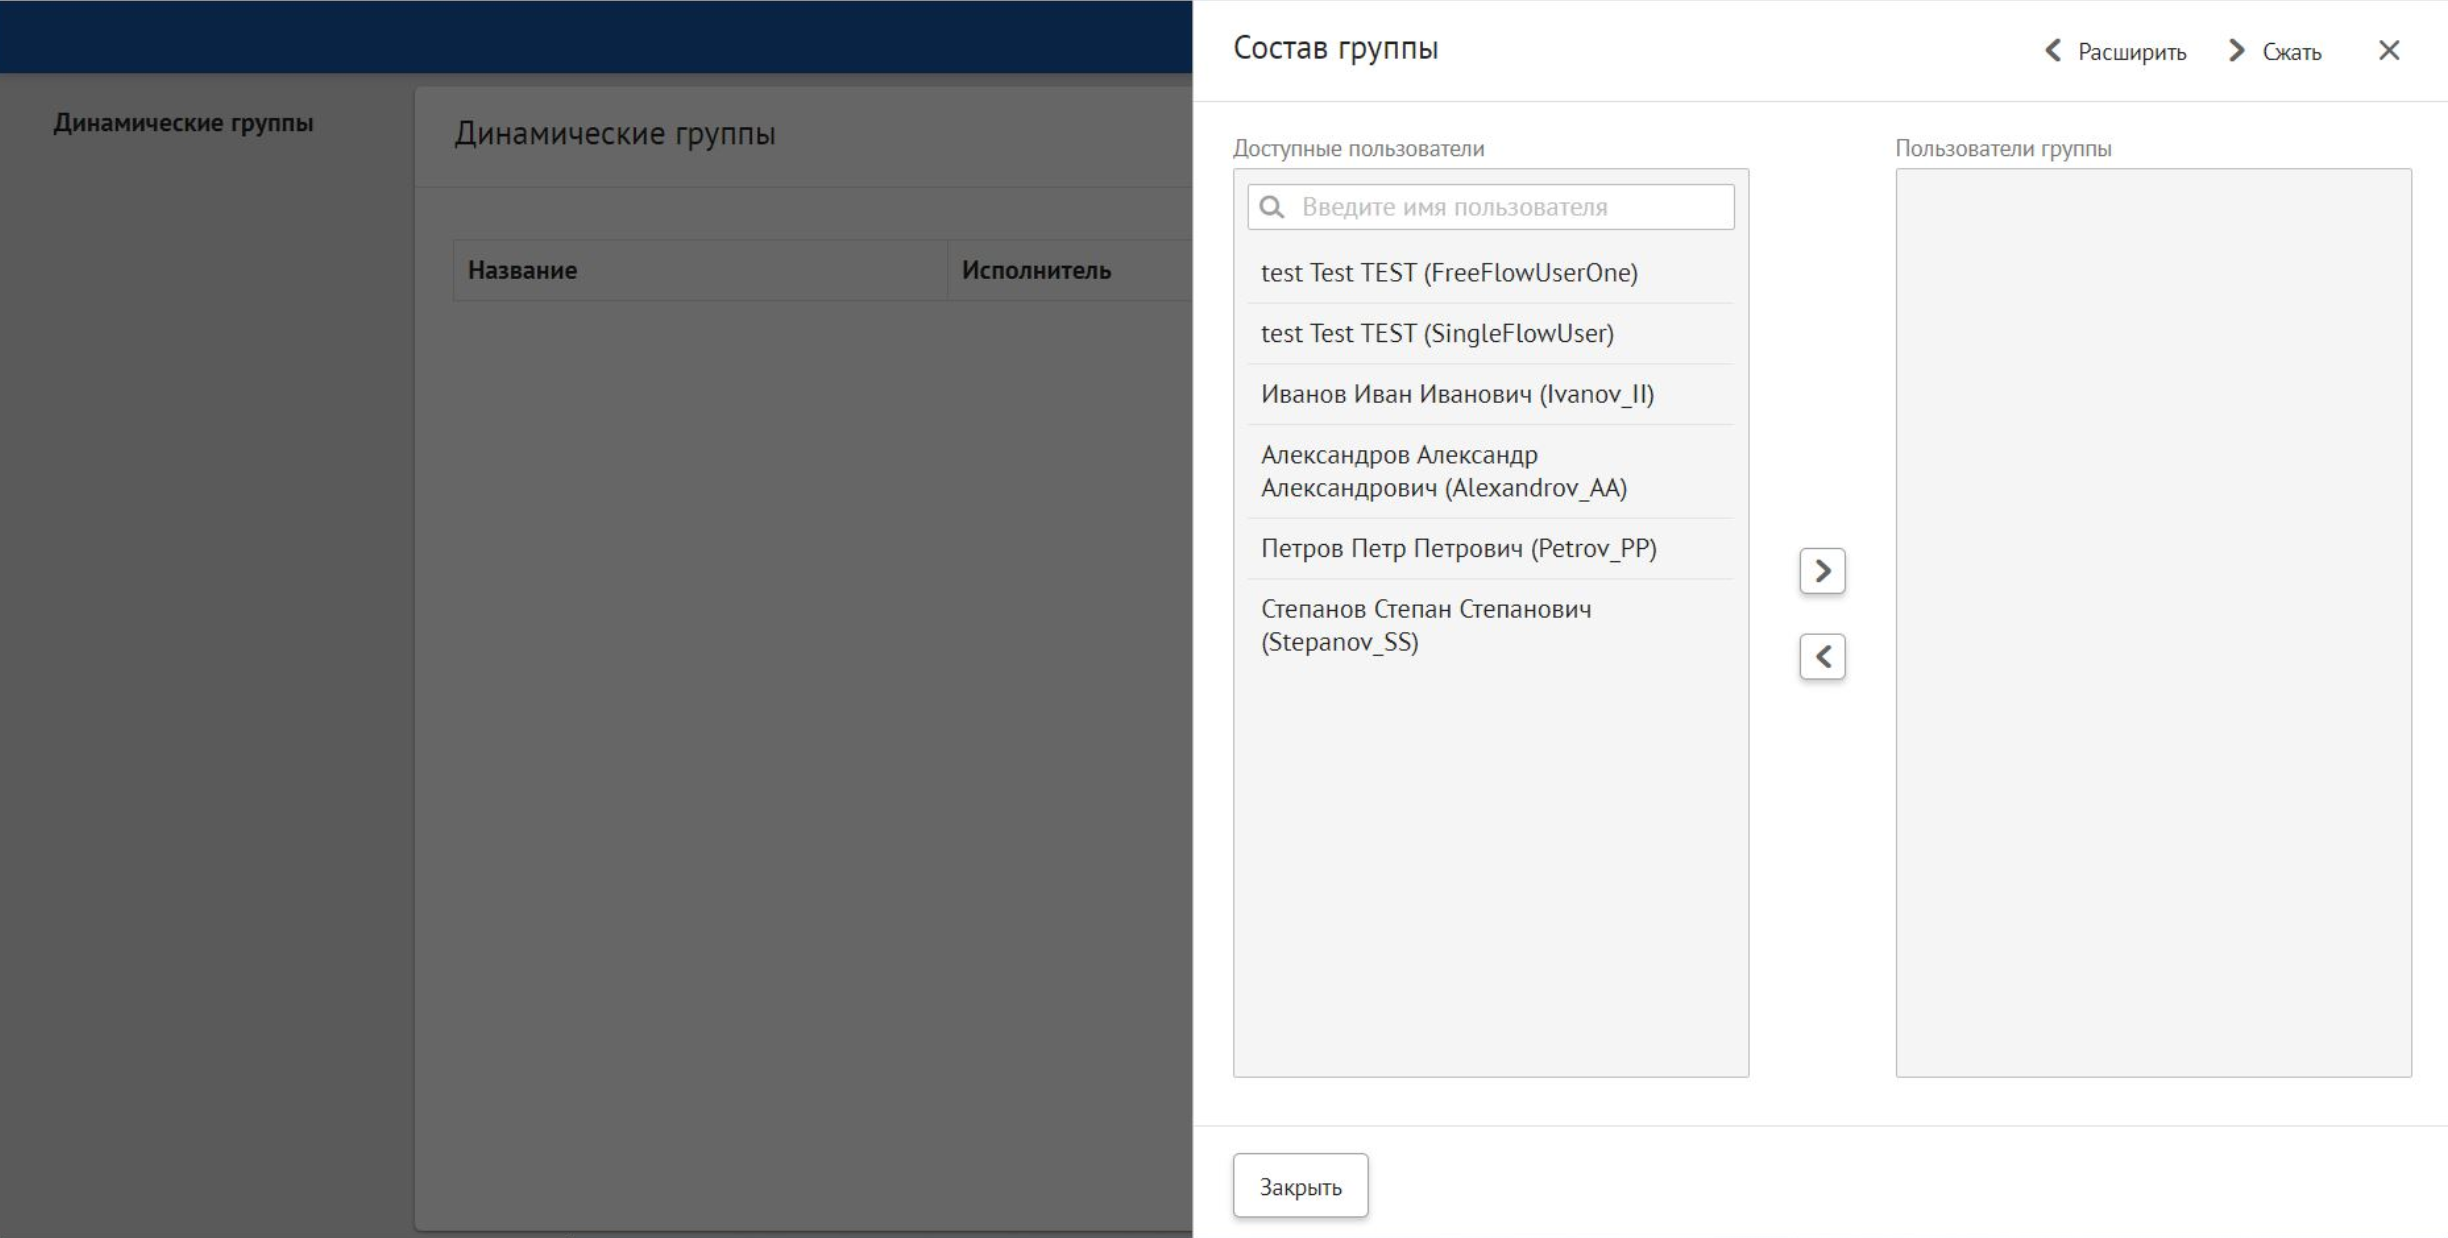Select user SingleFlowUser in list
2448x1238 pixels.
(x=1437, y=333)
